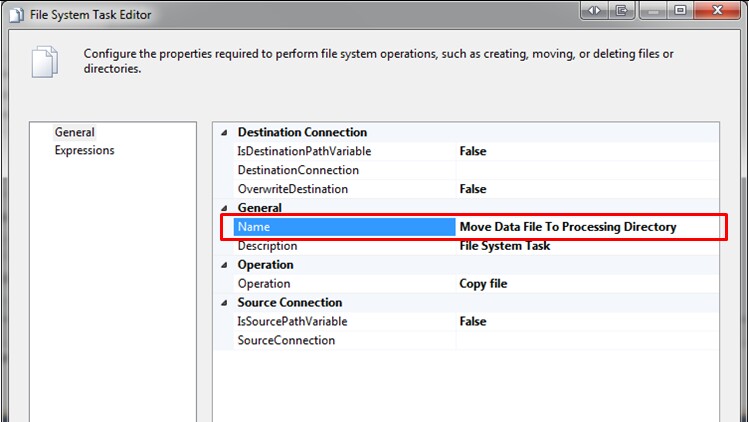Collapse the Source Connection section
Viewport: 749px width, 422px height.
pos(223,303)
